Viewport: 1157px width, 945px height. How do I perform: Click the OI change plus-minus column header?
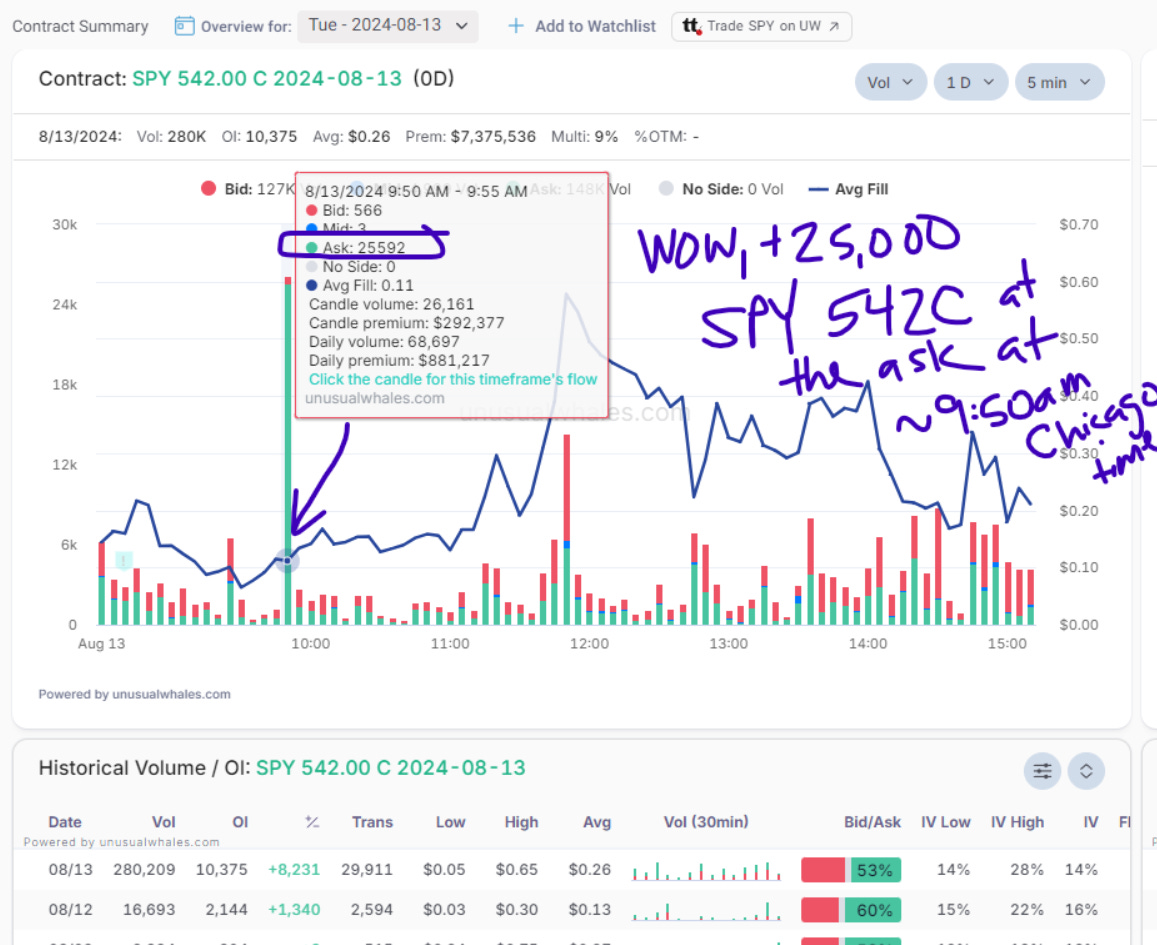(312, 822)
